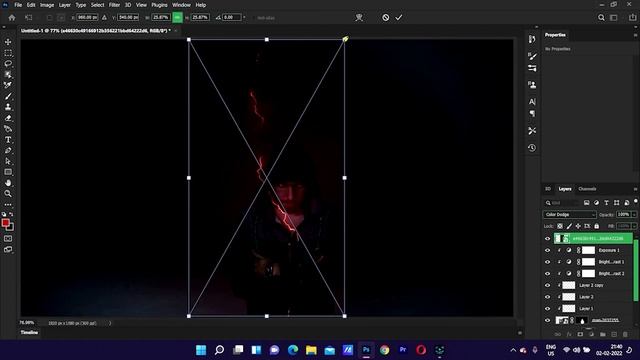Hide the Layer 2 copy layer
The width and height of the screenshot is (640, 360).
click(547, 285)
